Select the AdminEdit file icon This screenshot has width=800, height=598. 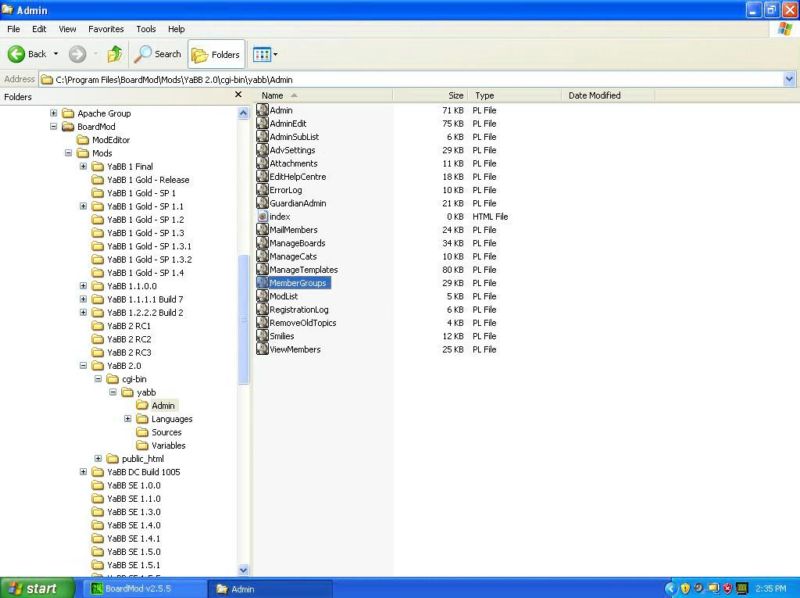coord(262,123)
